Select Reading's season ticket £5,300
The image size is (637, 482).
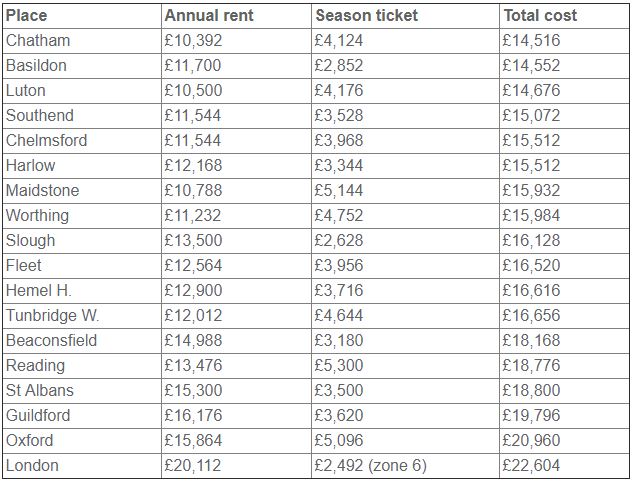(x=338, y=365)
